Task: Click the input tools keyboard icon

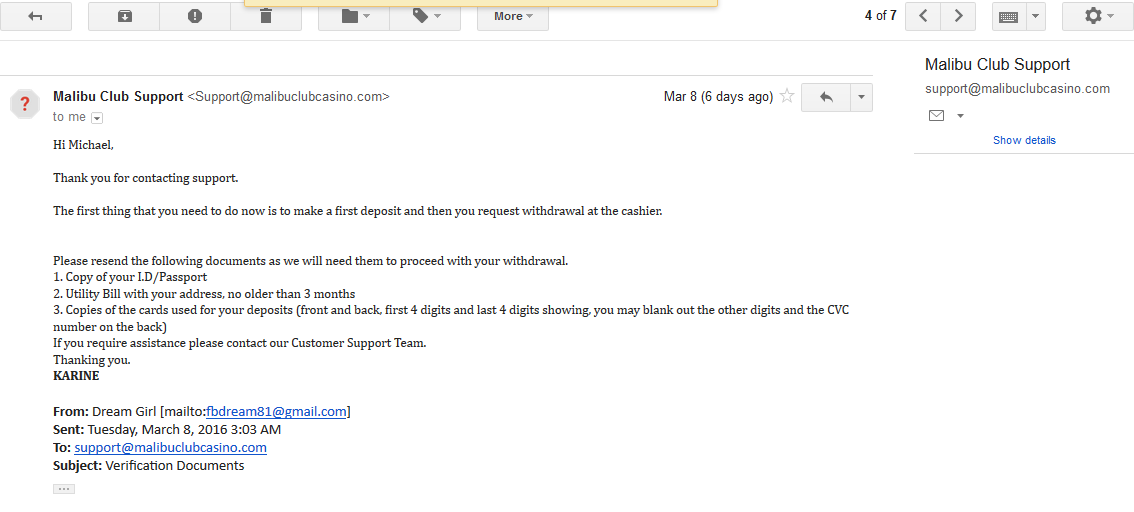Action: pos(1010,16)
